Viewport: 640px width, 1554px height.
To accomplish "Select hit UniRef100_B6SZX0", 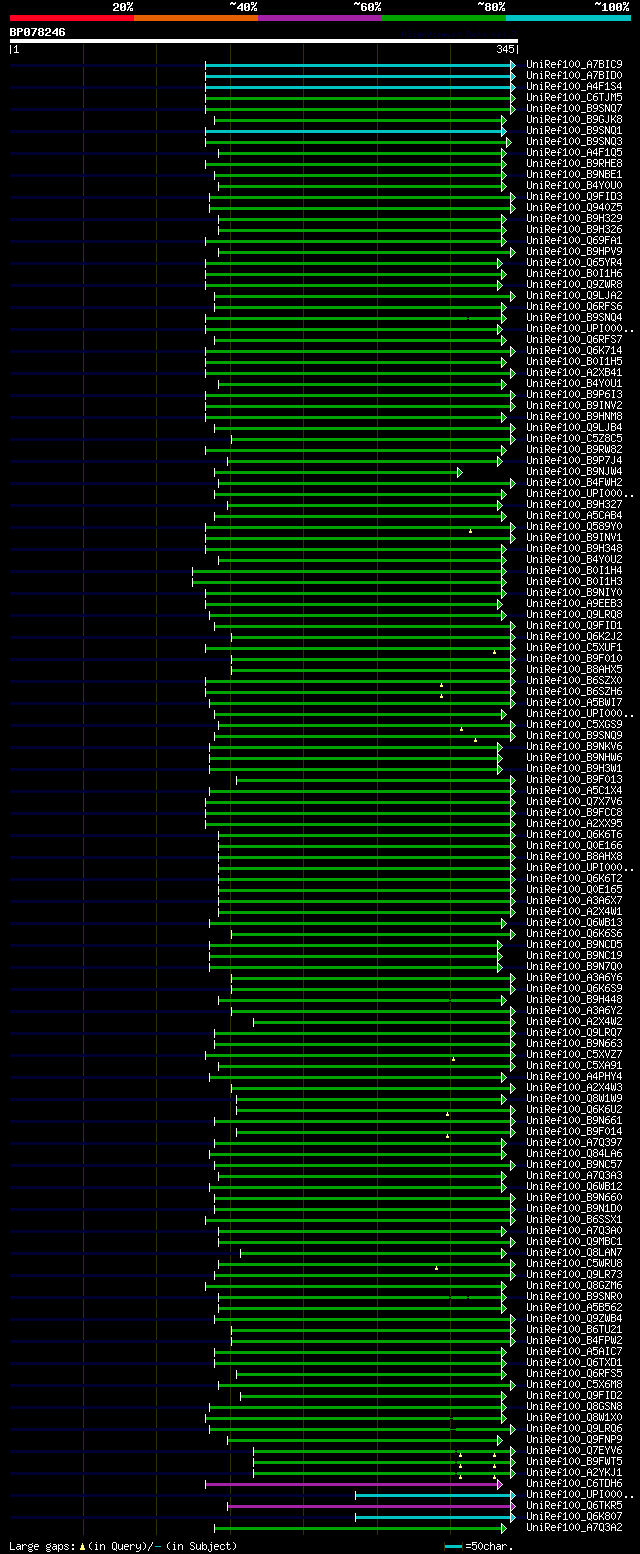I will click(x=574, y=681).
